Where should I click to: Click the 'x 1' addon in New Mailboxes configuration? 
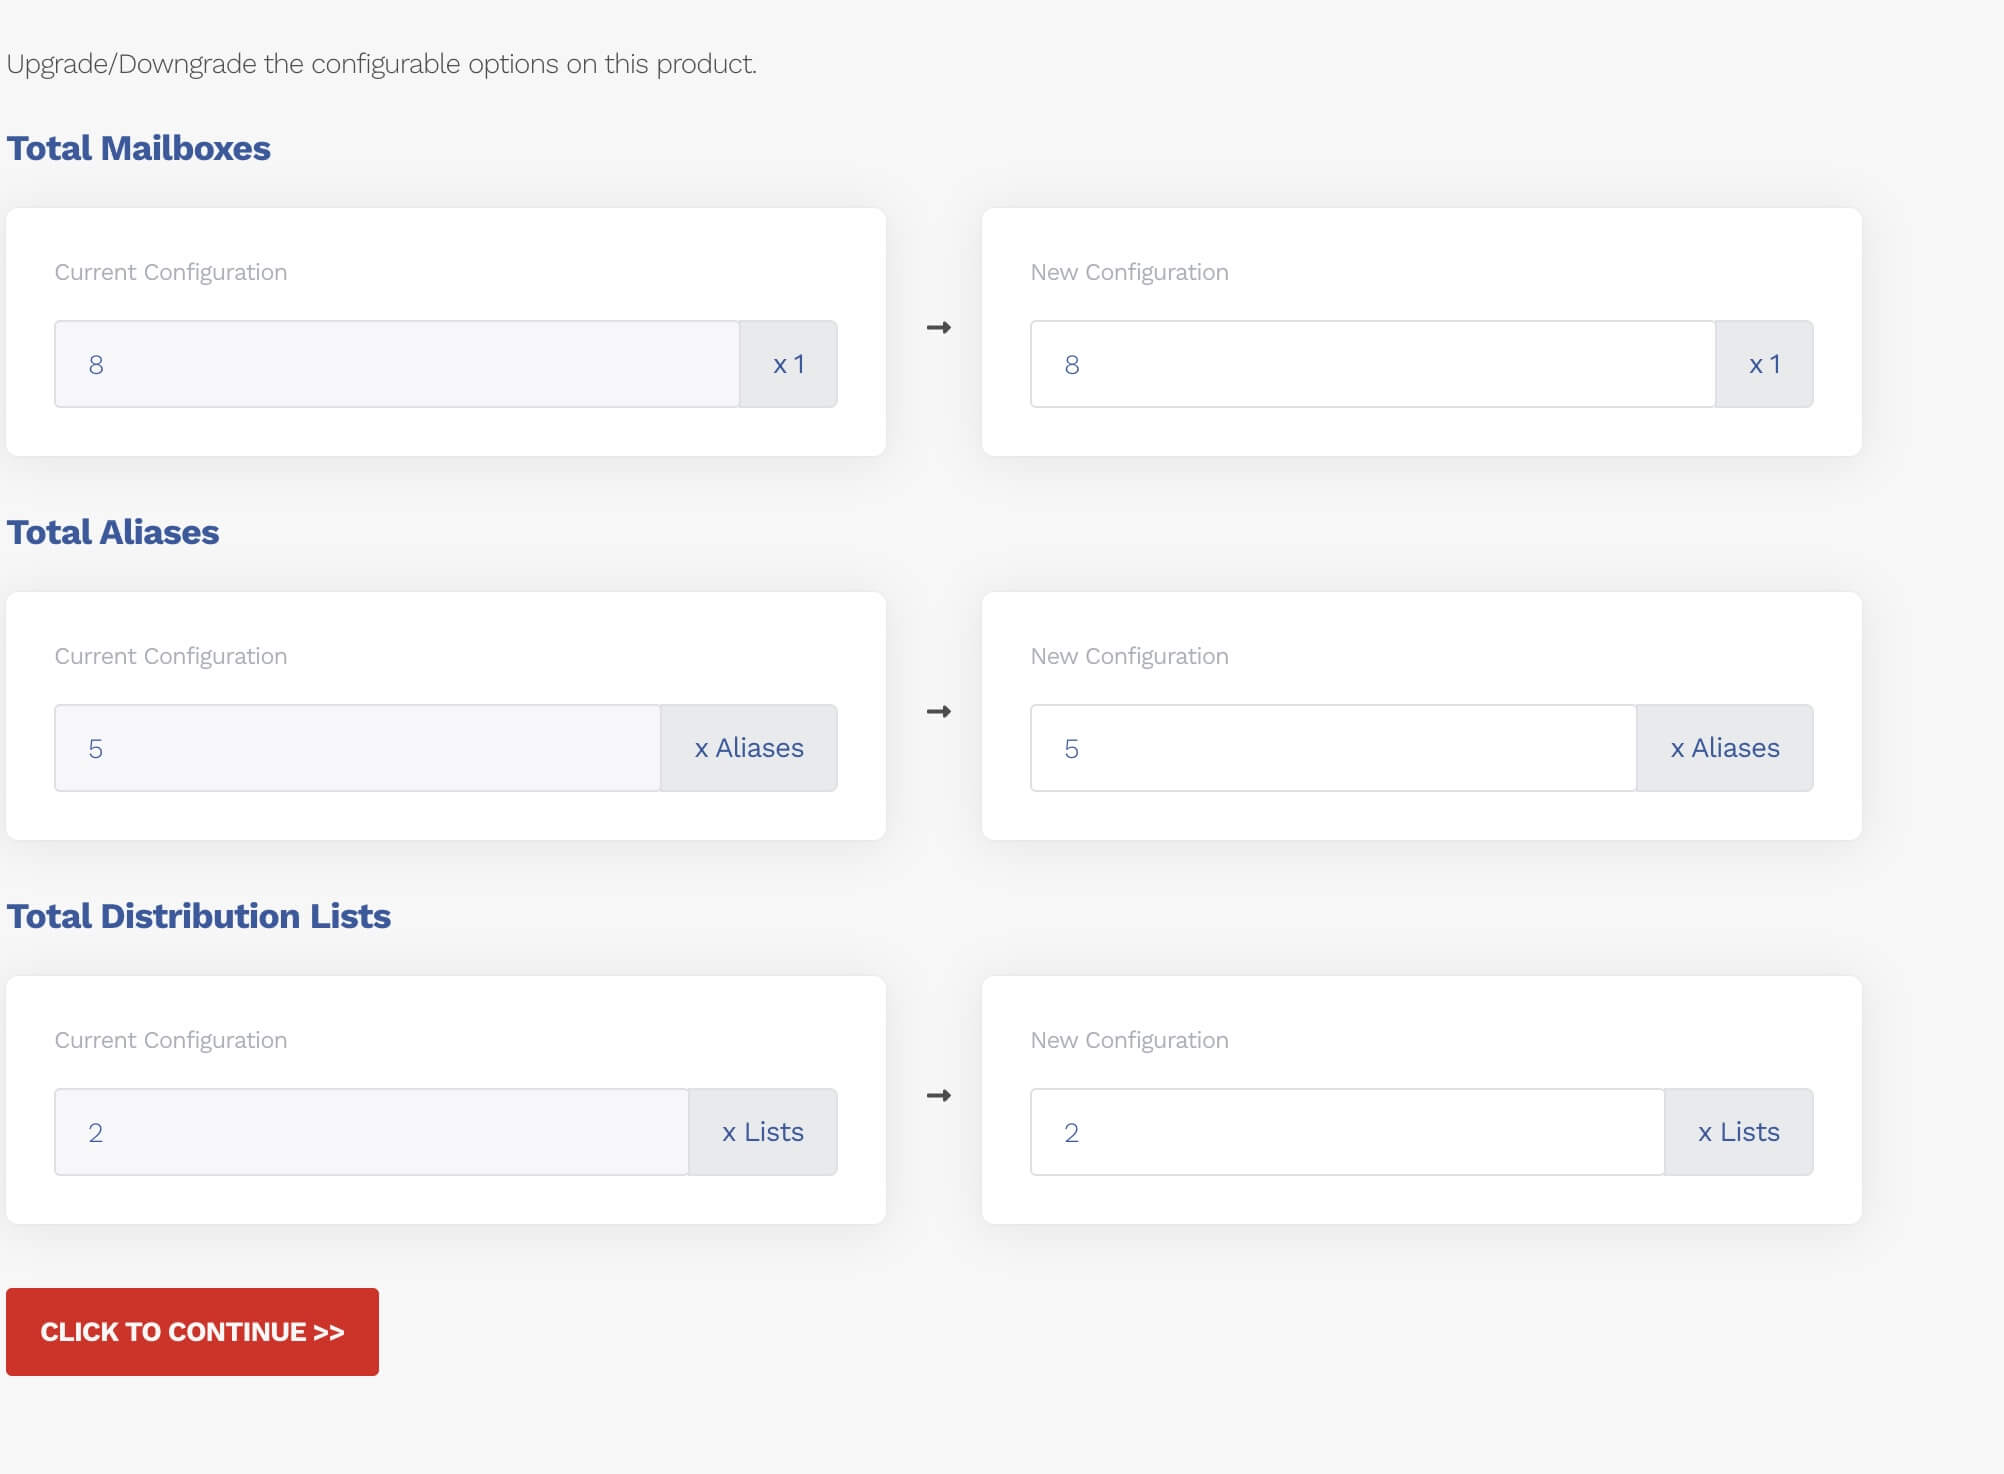point(1764,364)
